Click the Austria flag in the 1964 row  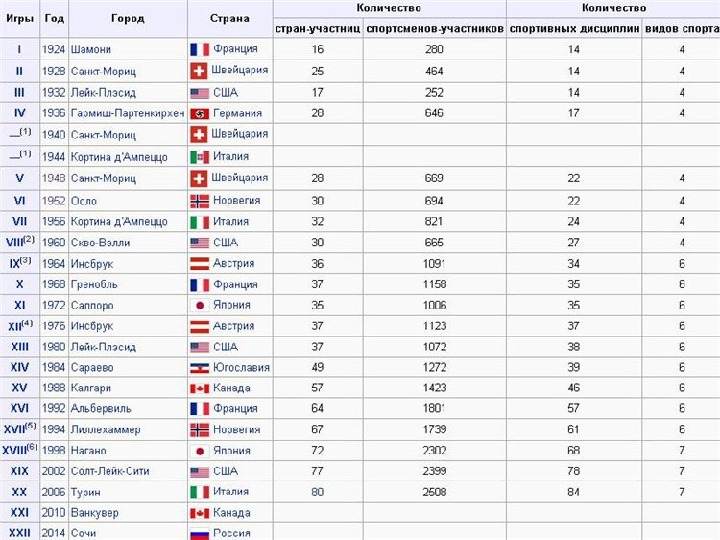pyautogui.click(x=199, y=264)
